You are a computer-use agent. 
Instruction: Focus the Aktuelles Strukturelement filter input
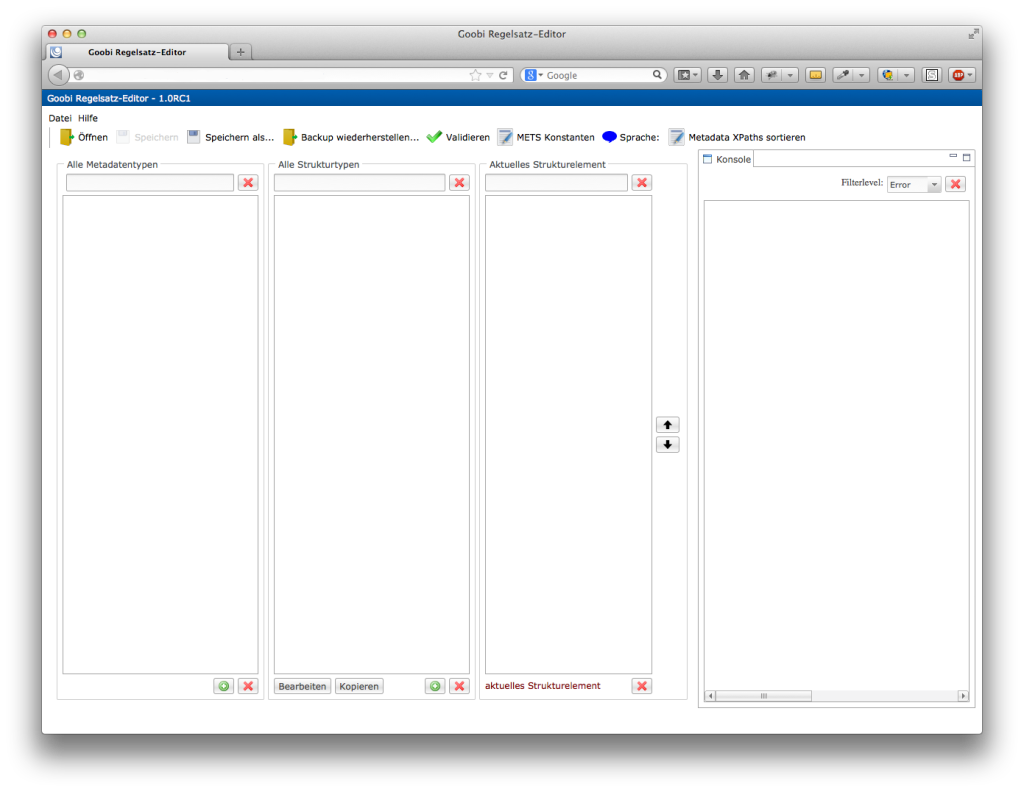click(556, 183)
